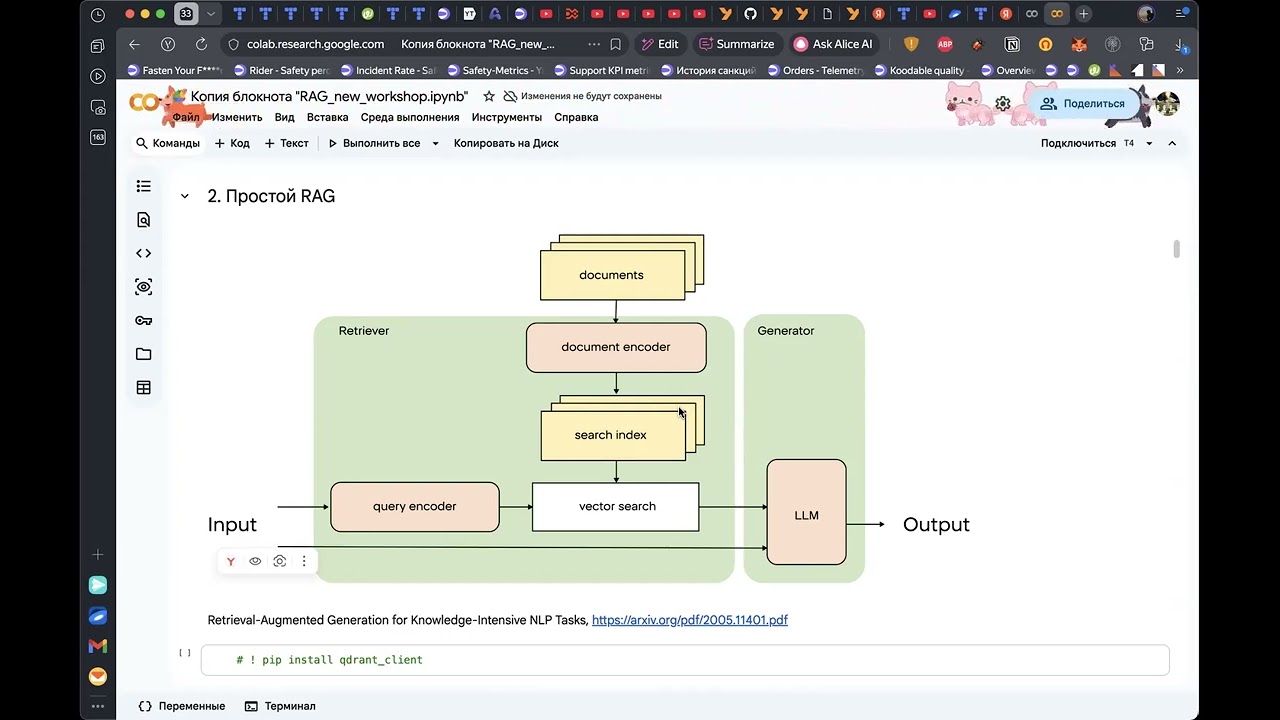Viewport: 1280px width, 720px height.
Task: Click the RAG architecture diagram image
Action: coord(588,408)
